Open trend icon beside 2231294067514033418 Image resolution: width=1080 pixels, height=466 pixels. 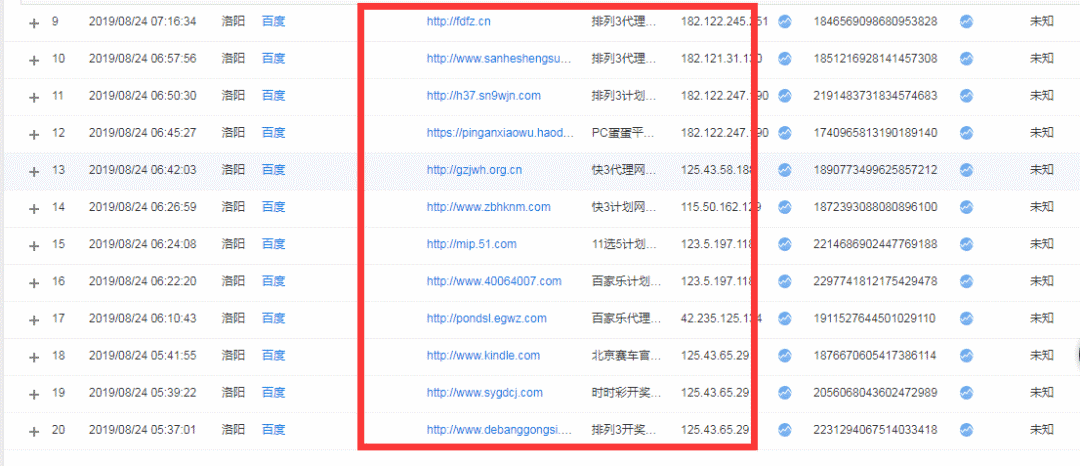click(x=966, y=430)
